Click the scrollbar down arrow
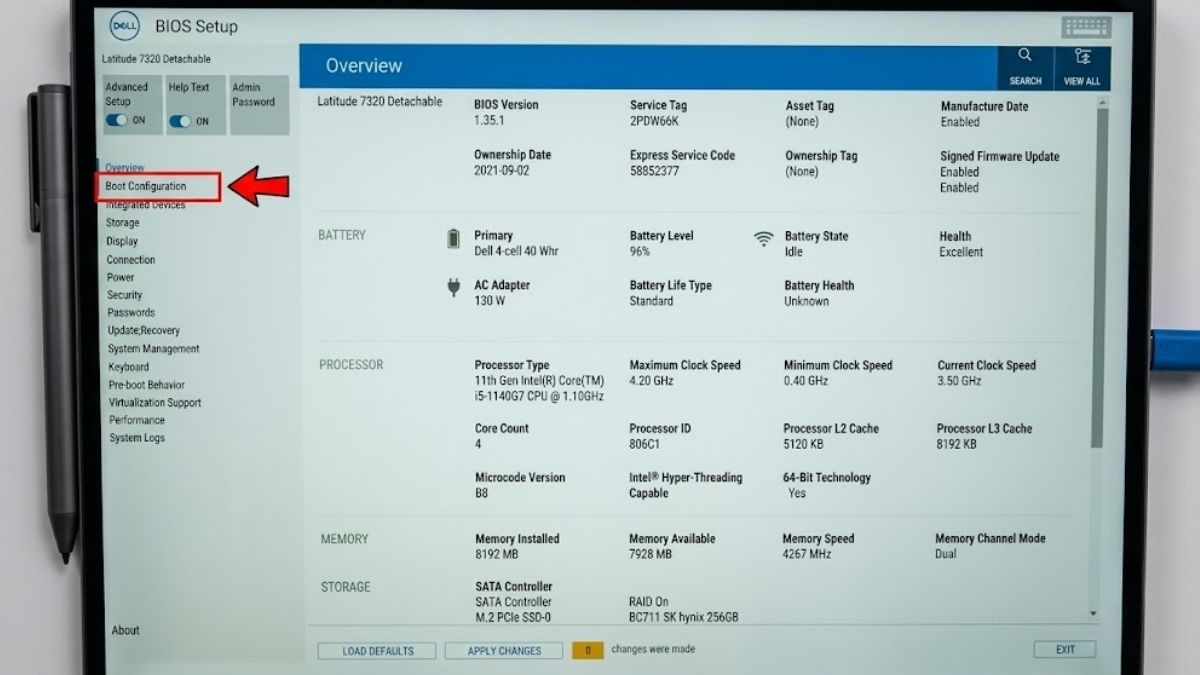1200x675 pixels. pos(1093,614)
